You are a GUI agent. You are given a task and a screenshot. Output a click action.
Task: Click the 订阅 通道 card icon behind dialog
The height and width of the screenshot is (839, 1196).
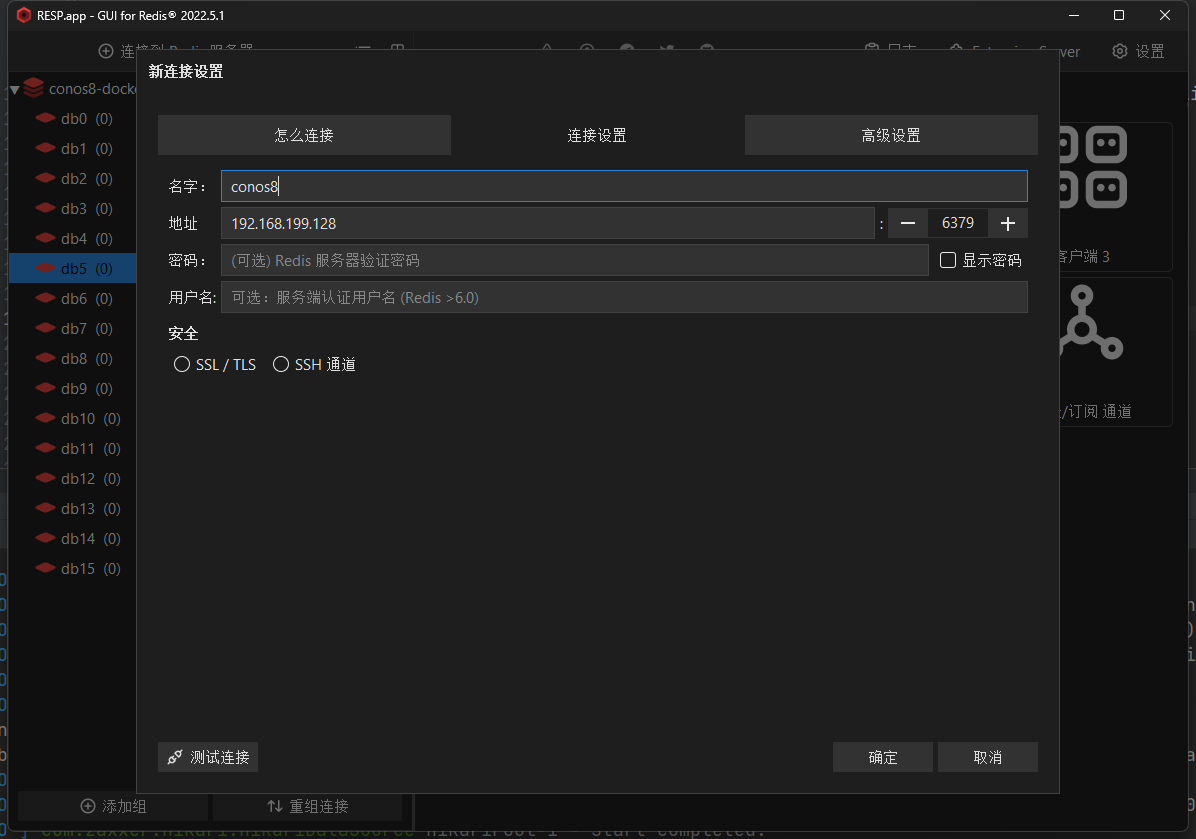pos(1092,323)
